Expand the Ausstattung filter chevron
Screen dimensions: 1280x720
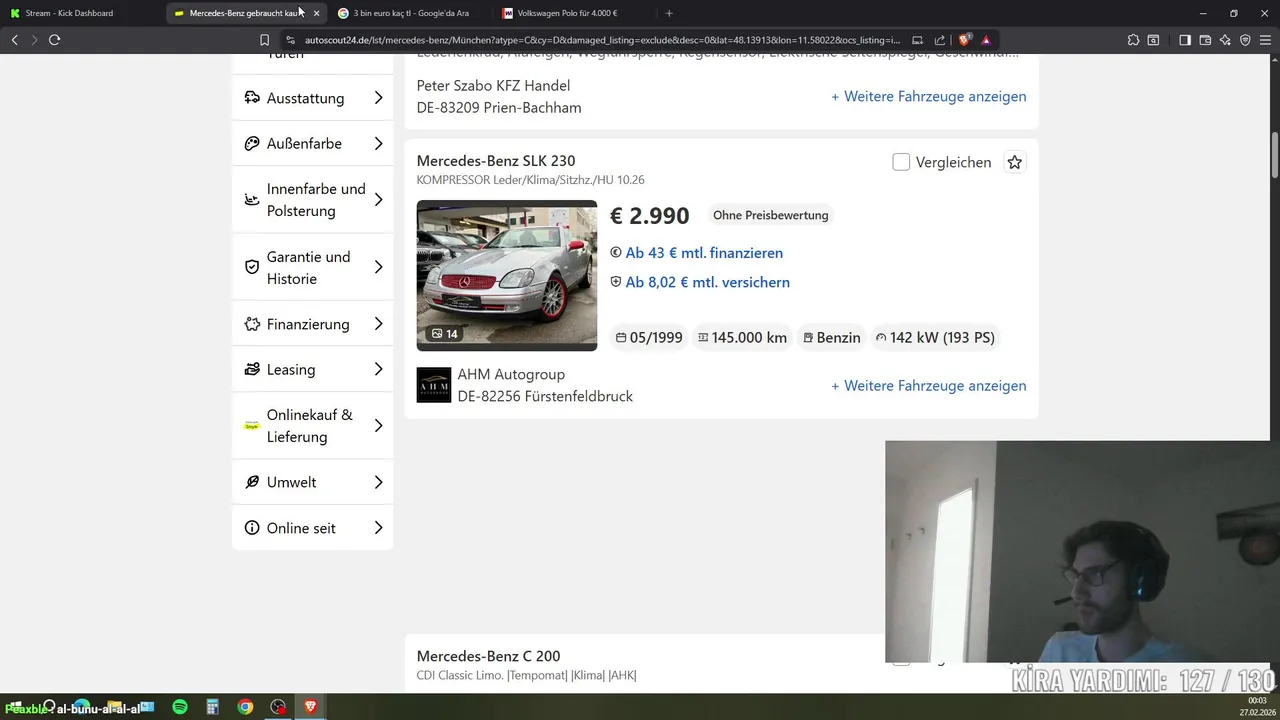tap(378, 98)
